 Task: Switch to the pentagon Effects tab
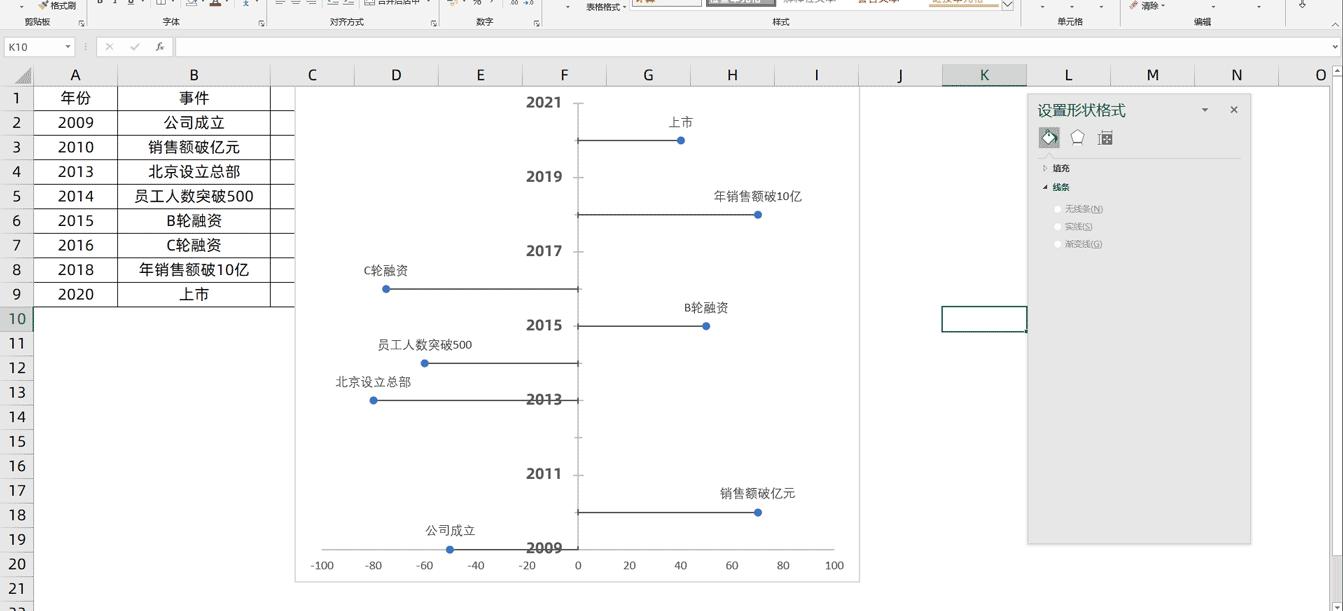pyautogui.click(x=1077, y=137)
